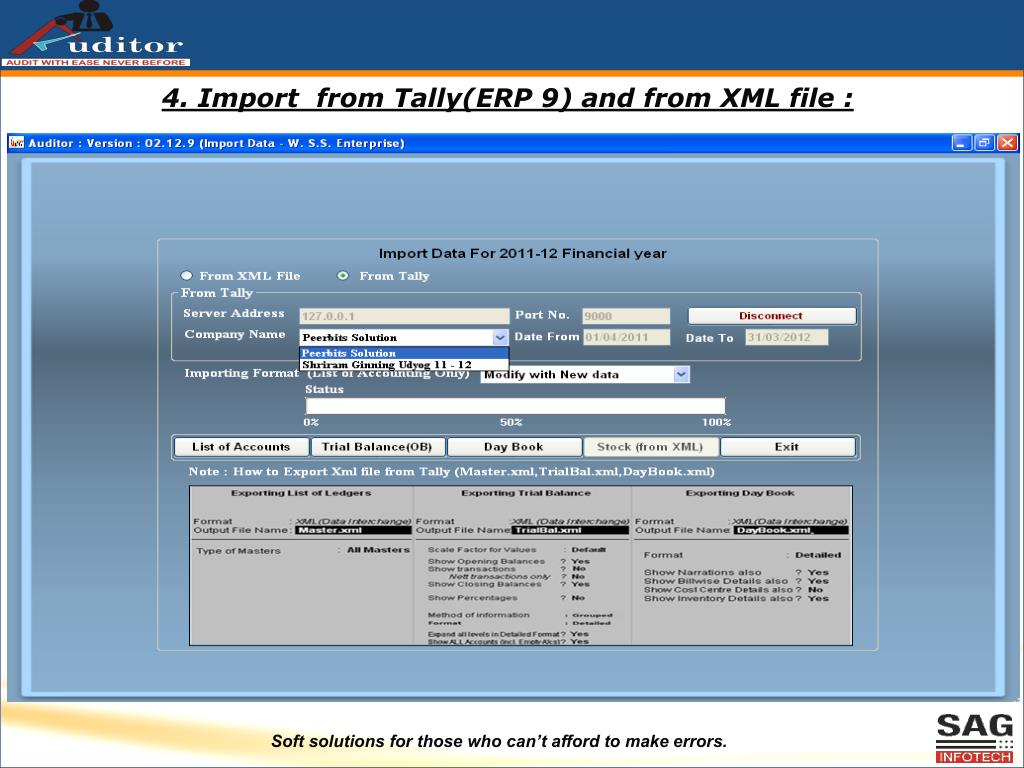Viewport: 1024px width, 768px height.
Task: Click the Exporting Day Book instruction image
Action: 743,566
